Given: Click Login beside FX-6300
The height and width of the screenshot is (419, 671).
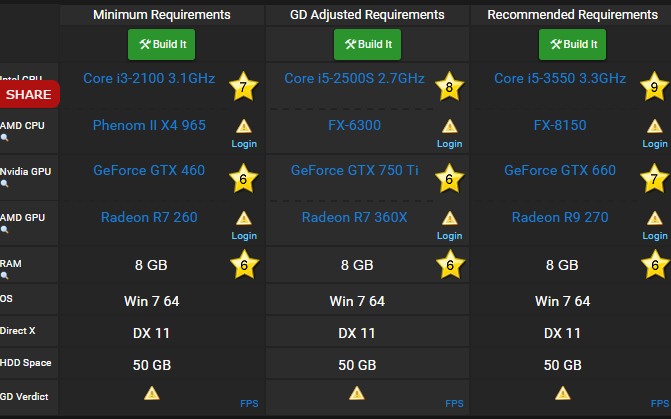Looking at the screenshot, I should [x=449, y=144].
